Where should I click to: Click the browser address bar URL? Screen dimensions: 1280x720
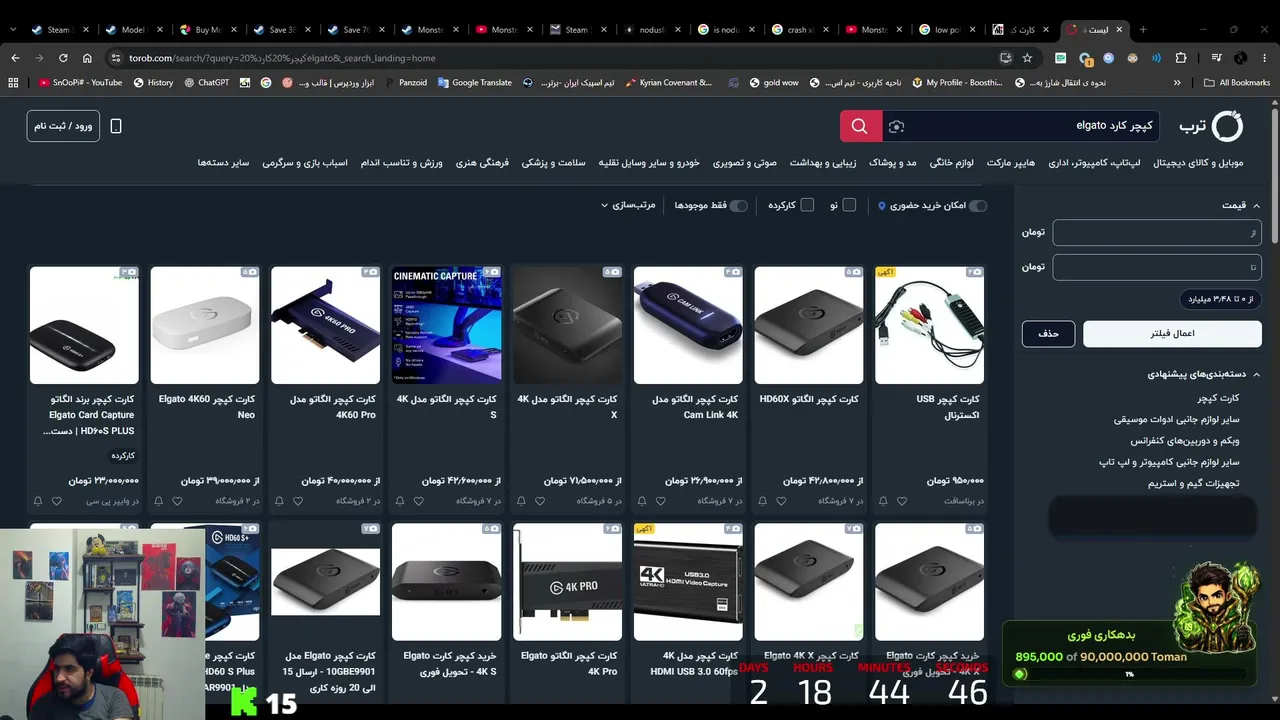(x=282, y=58)
